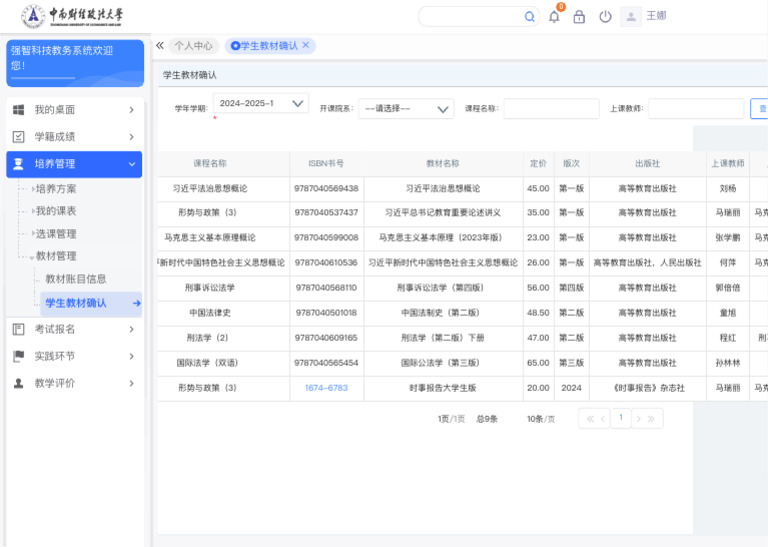Click username 王娜 in header
The height and width of the screenshot is (547, 768).
(x=656, y=16)
